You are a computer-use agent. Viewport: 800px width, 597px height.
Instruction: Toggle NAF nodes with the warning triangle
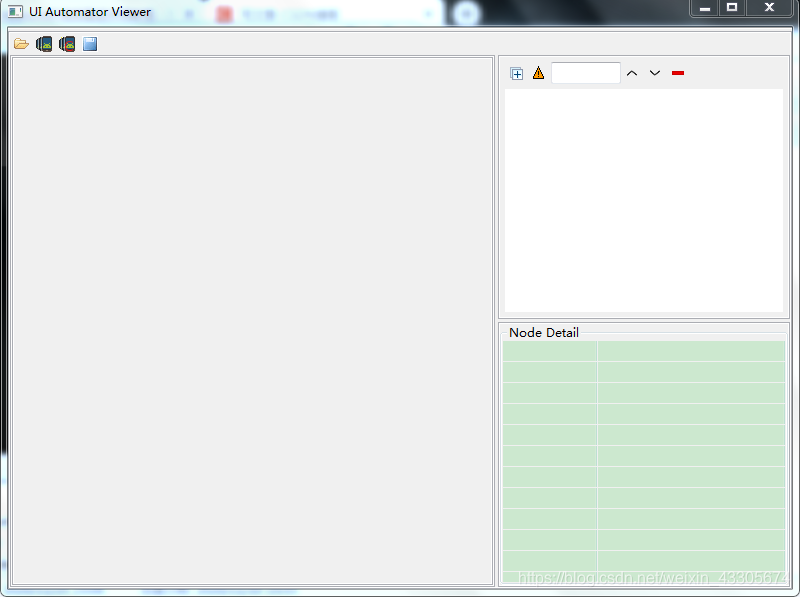(538, 73)
